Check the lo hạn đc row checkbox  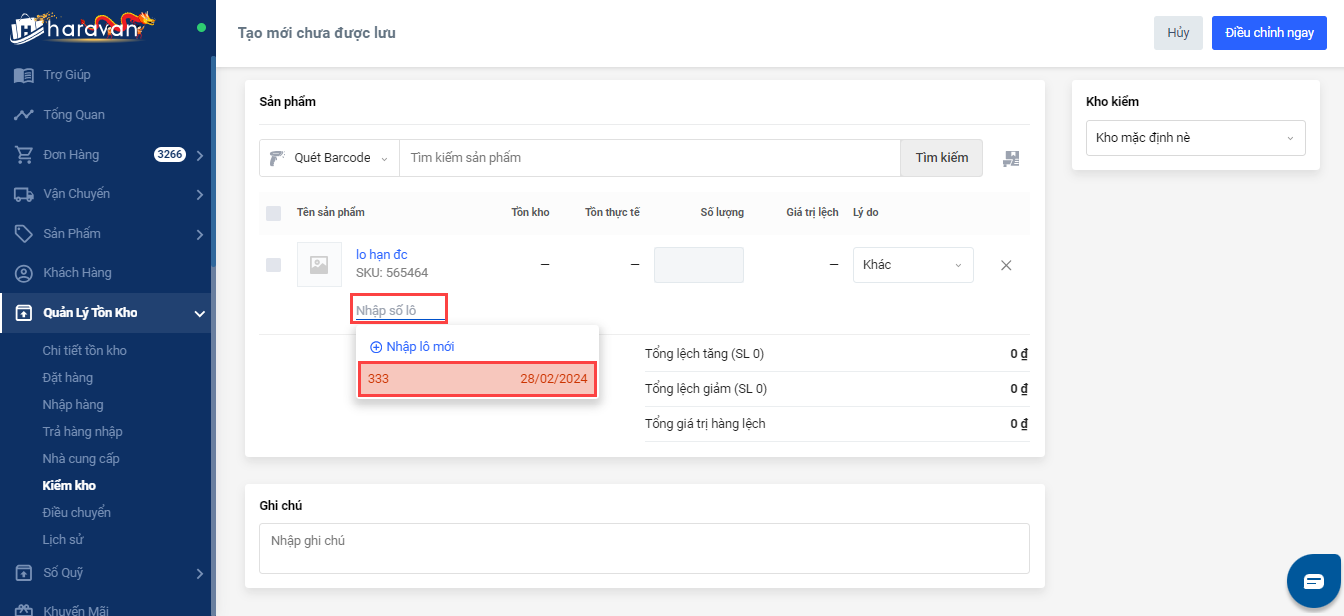click(274, 265)
